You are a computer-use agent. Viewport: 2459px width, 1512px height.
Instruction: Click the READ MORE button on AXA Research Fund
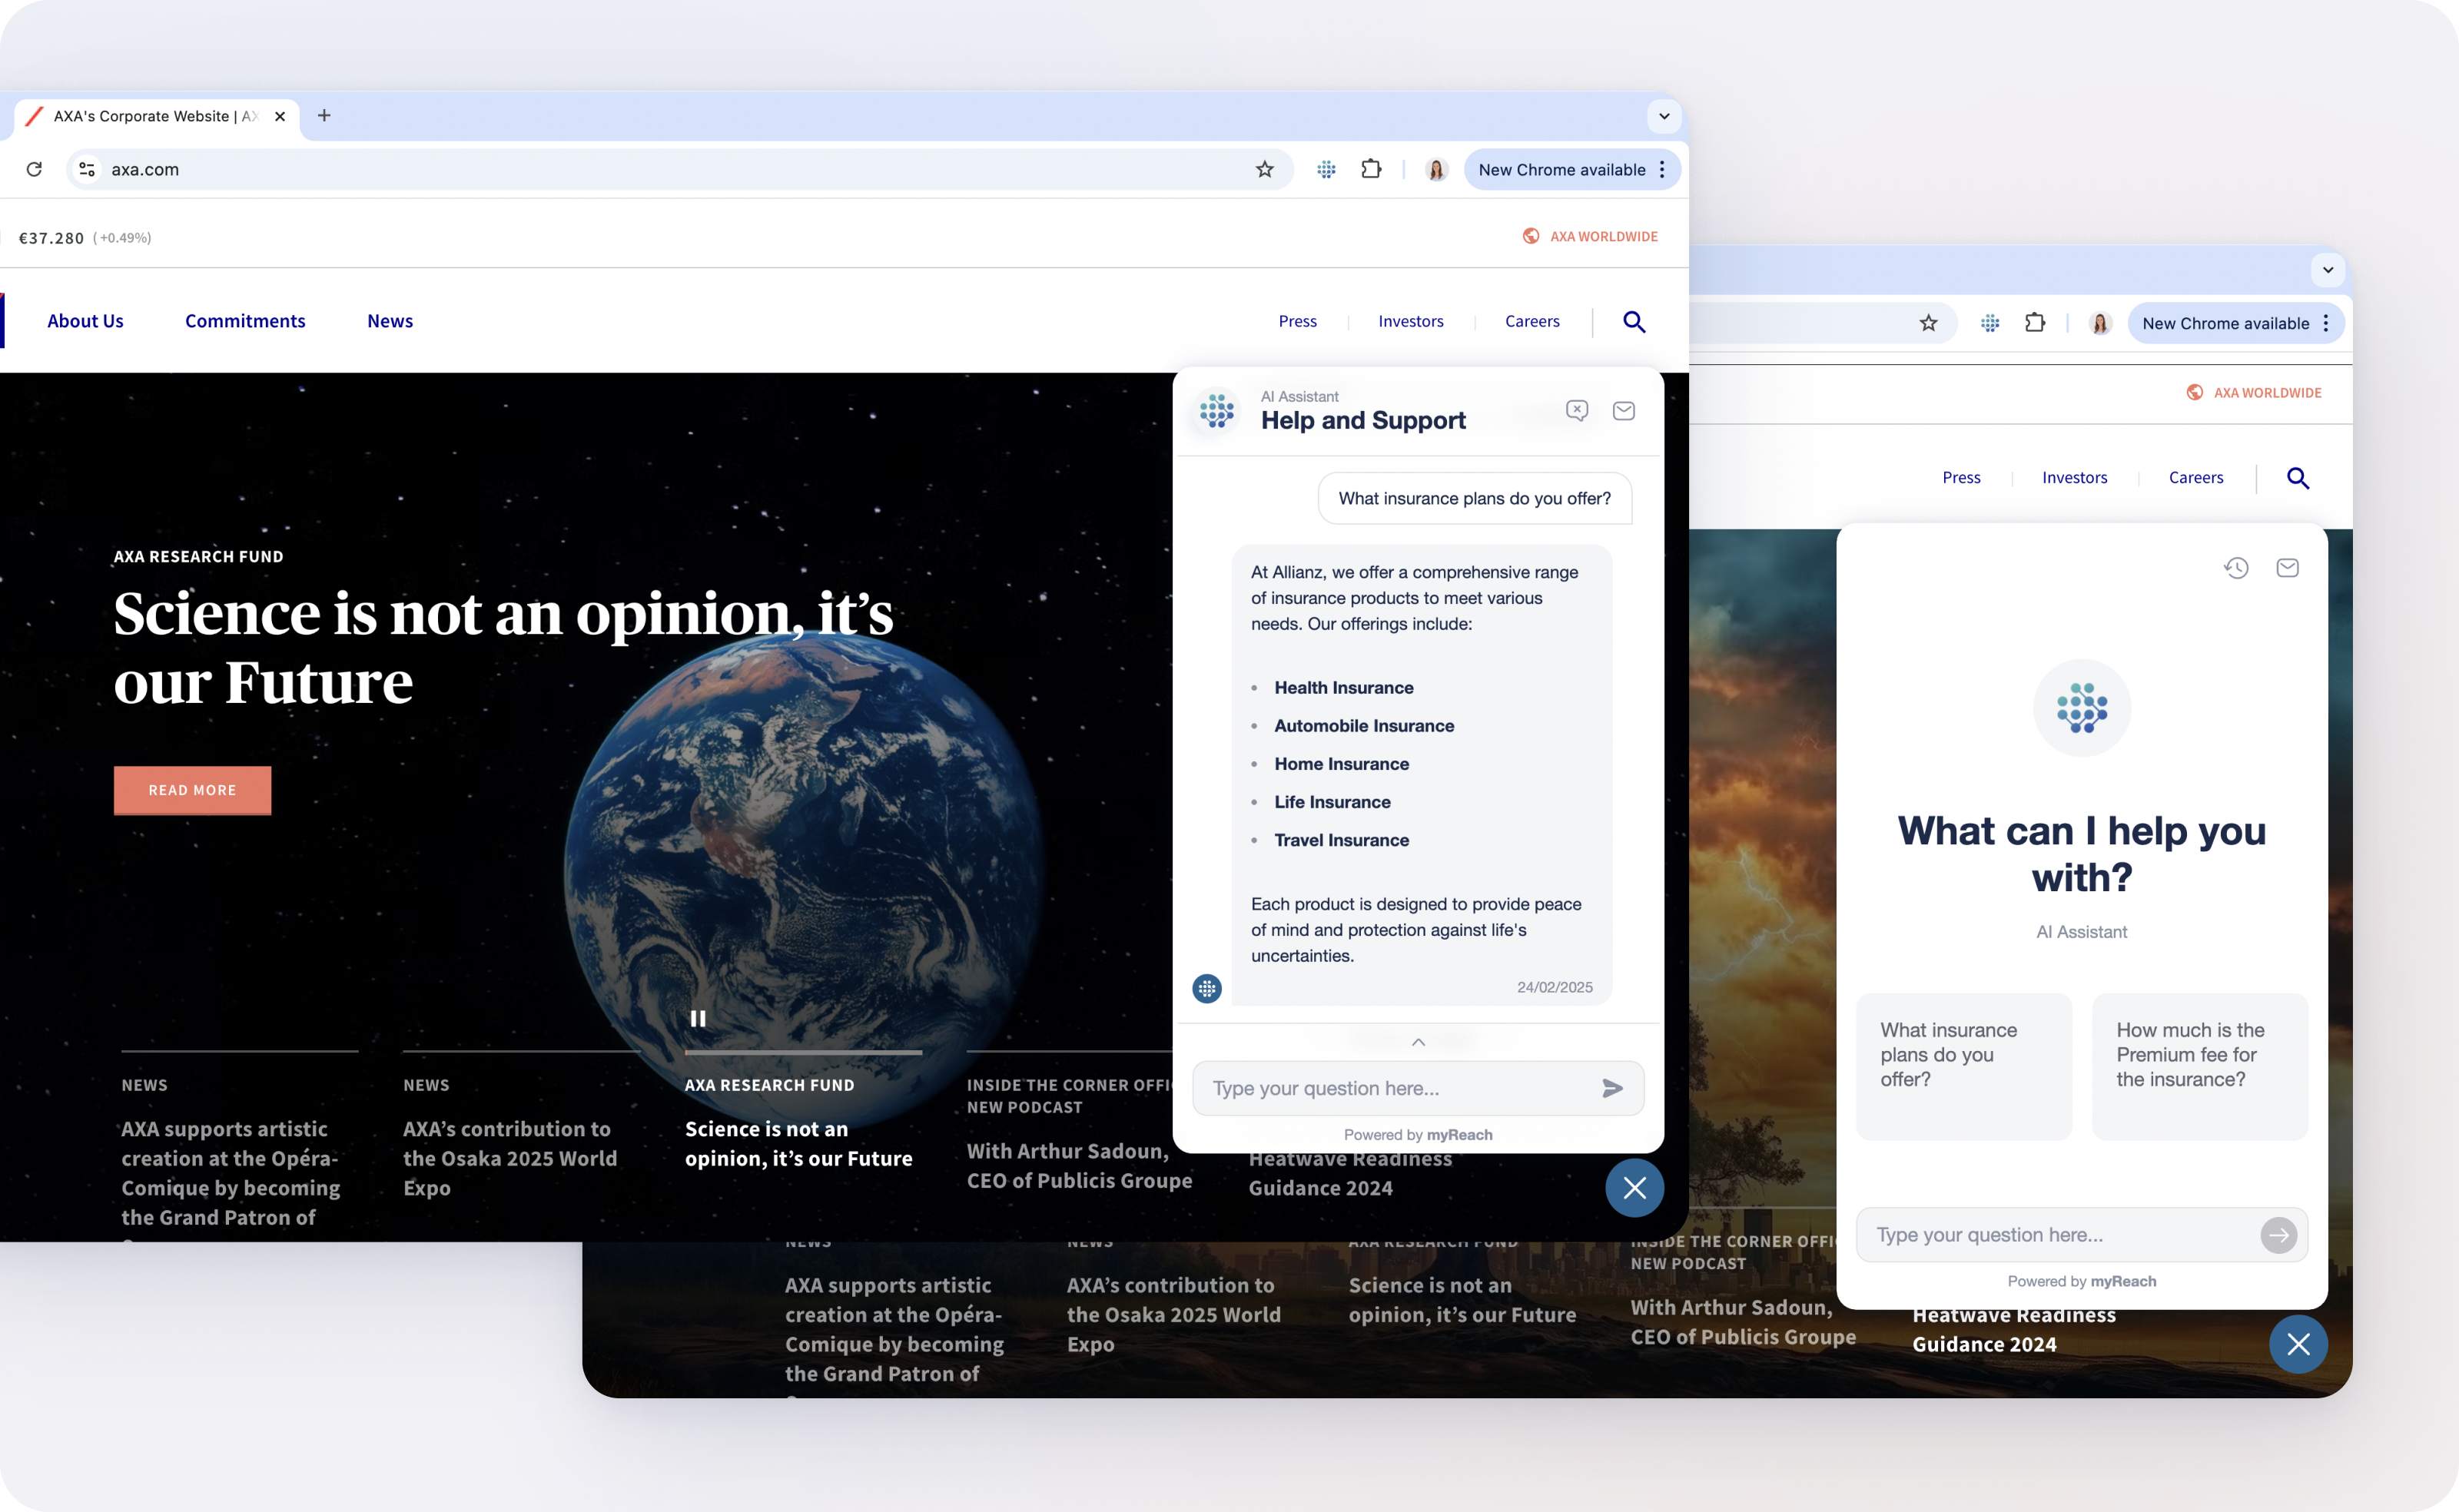(x=191, y=788)
